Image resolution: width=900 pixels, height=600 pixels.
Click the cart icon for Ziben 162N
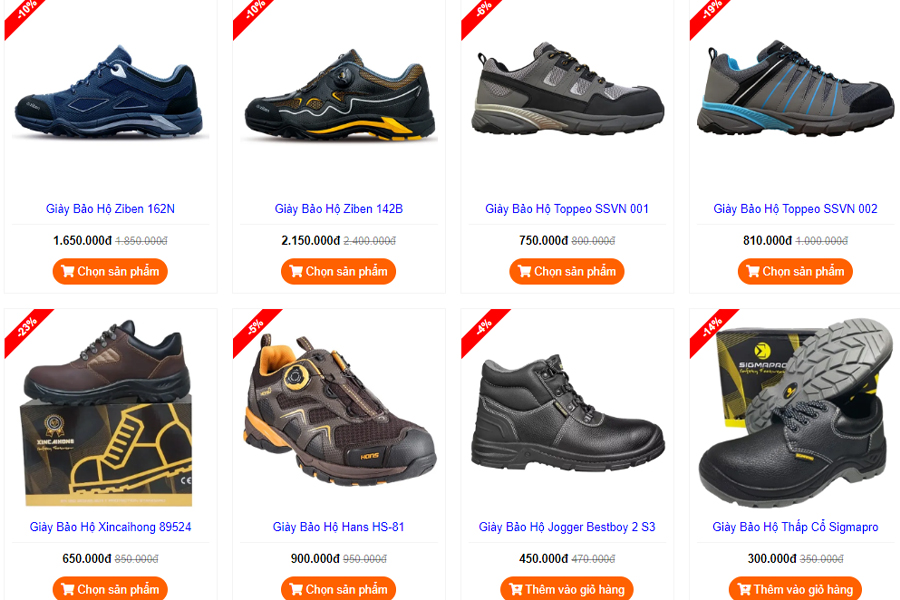pyautogui.click(x=68, y=271)
